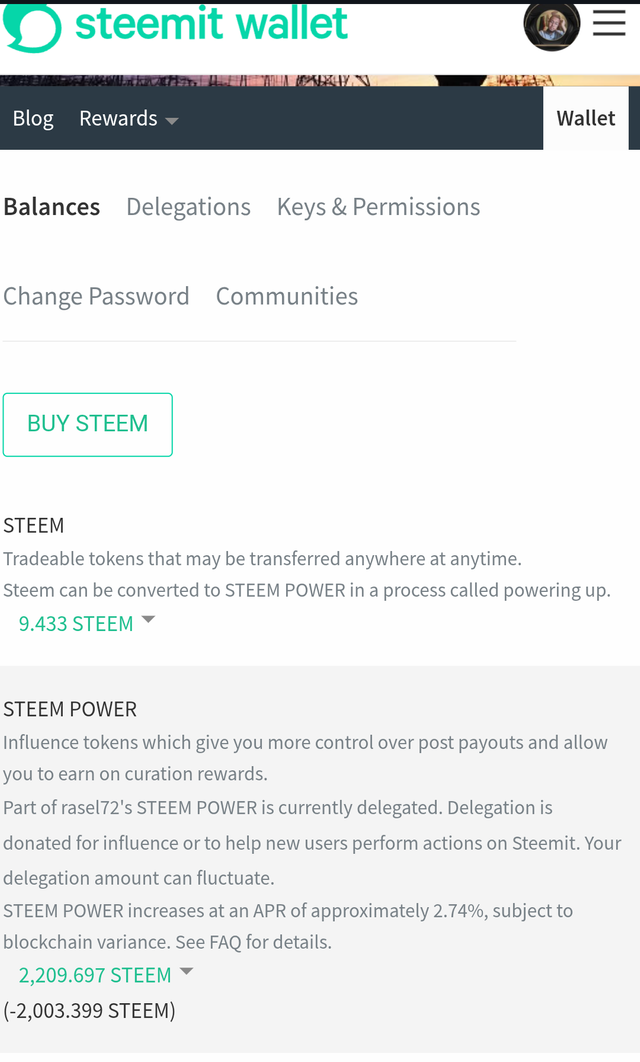Expand the 2,209.697 STEEM power dropdown

pyautogui.click(x=95, y=975)
